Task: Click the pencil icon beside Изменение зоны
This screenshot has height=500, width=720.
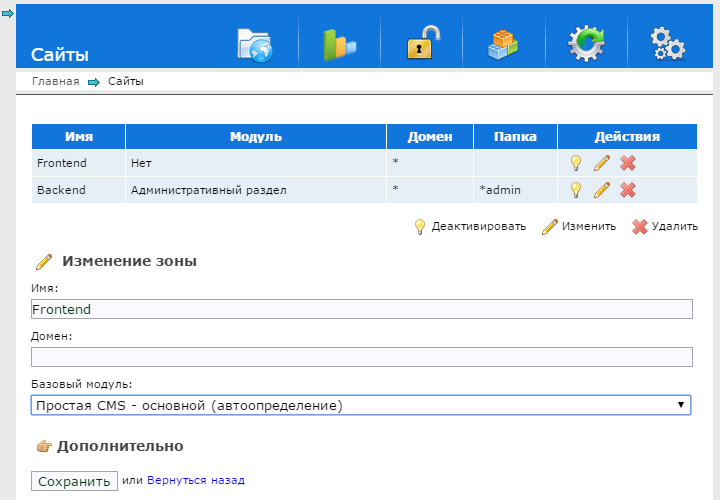Action: pos(44,262)
